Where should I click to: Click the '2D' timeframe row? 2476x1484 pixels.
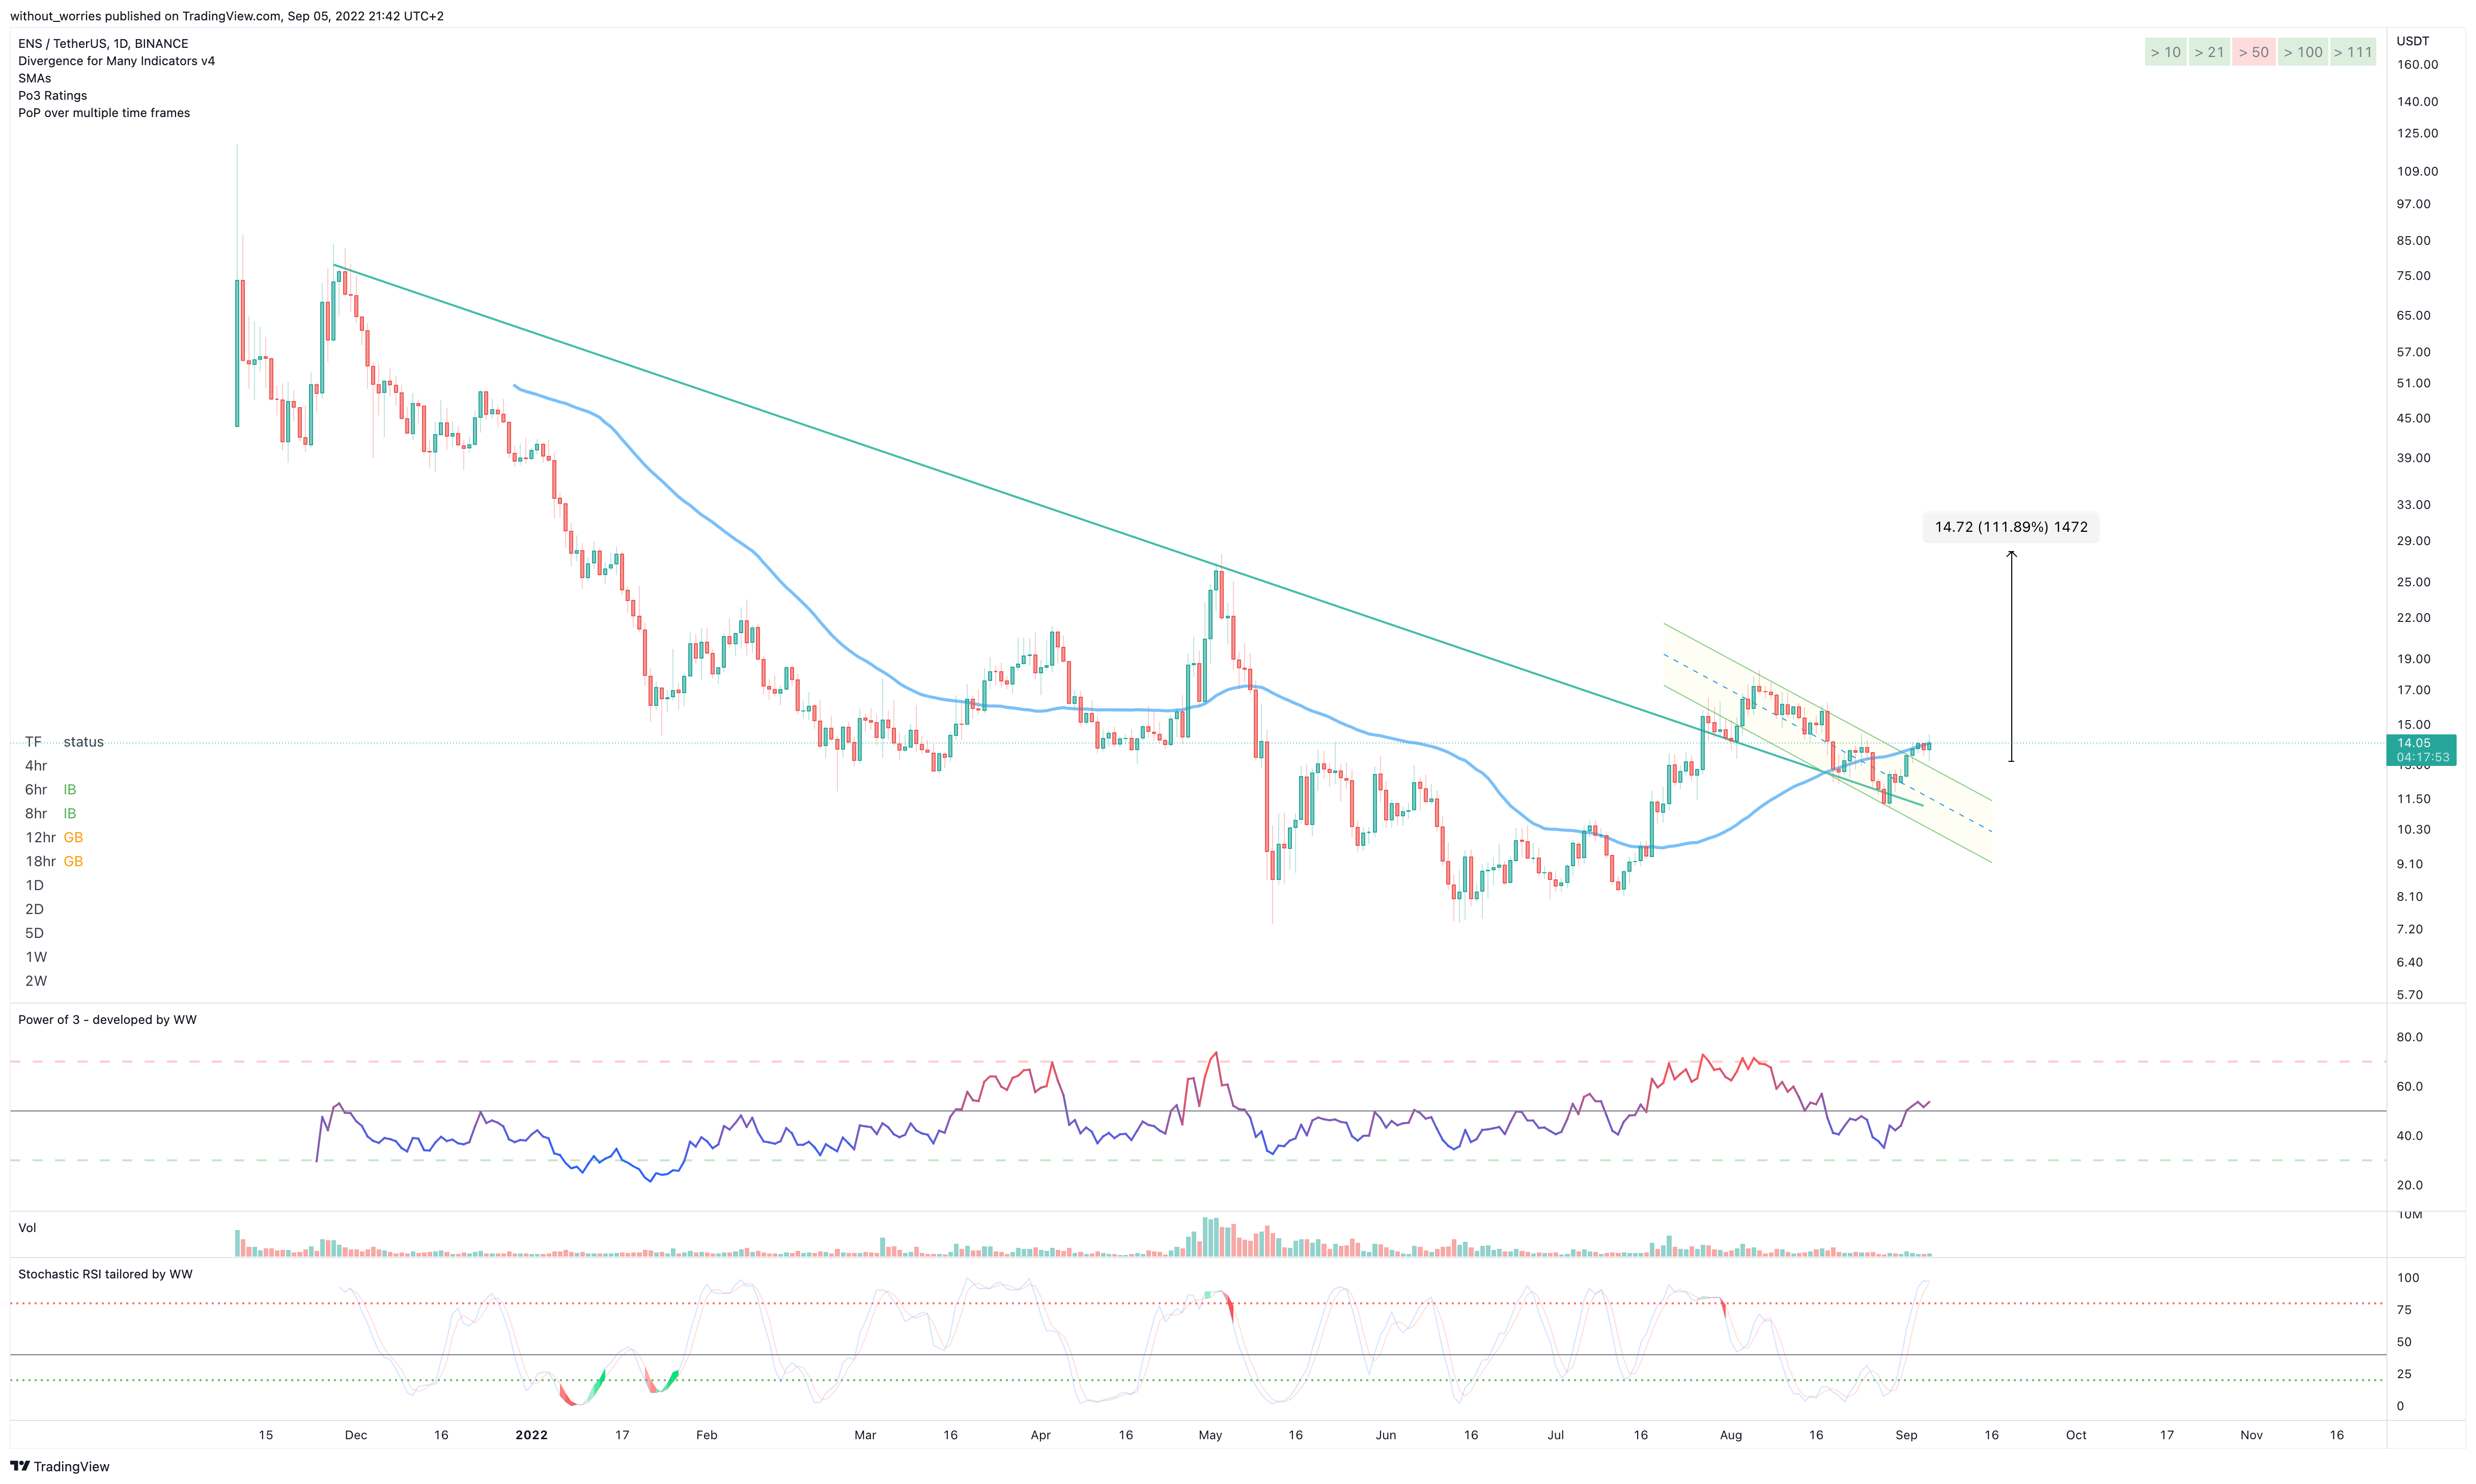point(34,910)
